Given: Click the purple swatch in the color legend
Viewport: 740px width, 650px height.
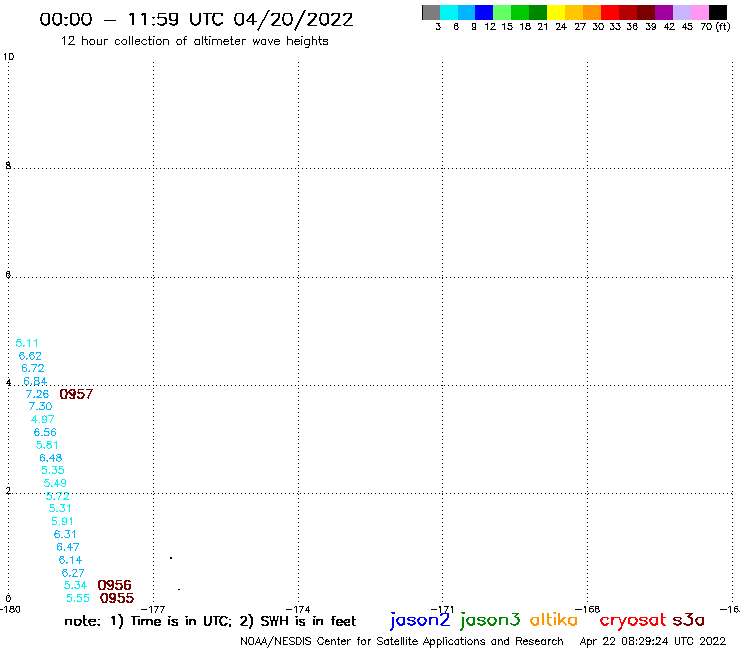Looking at the screenshot, I should pos(664,12).
